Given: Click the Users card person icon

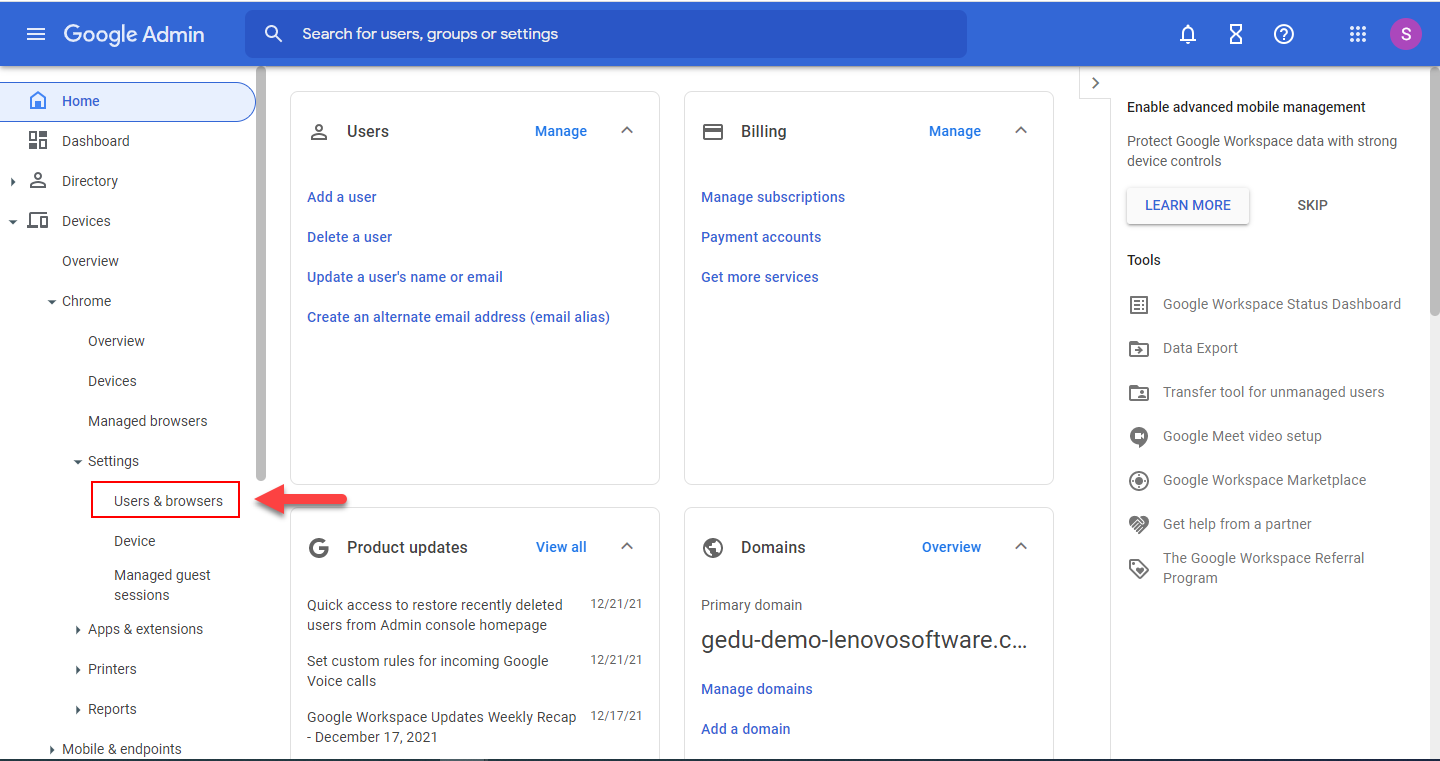Looking at the screenshot, I should coord(319,131).
